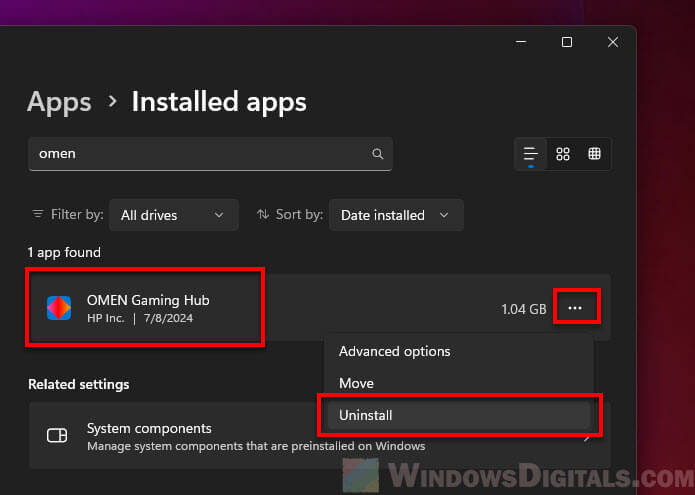Open the three-dot menu for OMEN Gaming Hub
Image resolution: width=695 pixels, height=495 pixels.
pyautogui.click(x=575, y=308)
